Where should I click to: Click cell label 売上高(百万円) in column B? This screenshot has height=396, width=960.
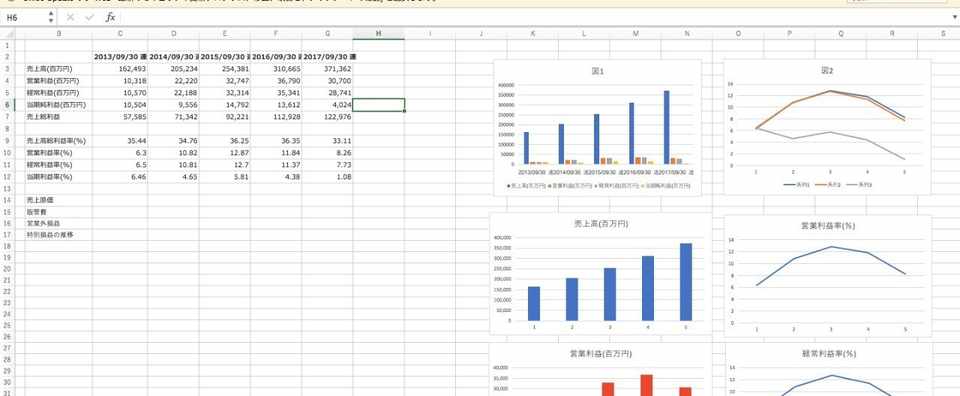click(50, 69)
